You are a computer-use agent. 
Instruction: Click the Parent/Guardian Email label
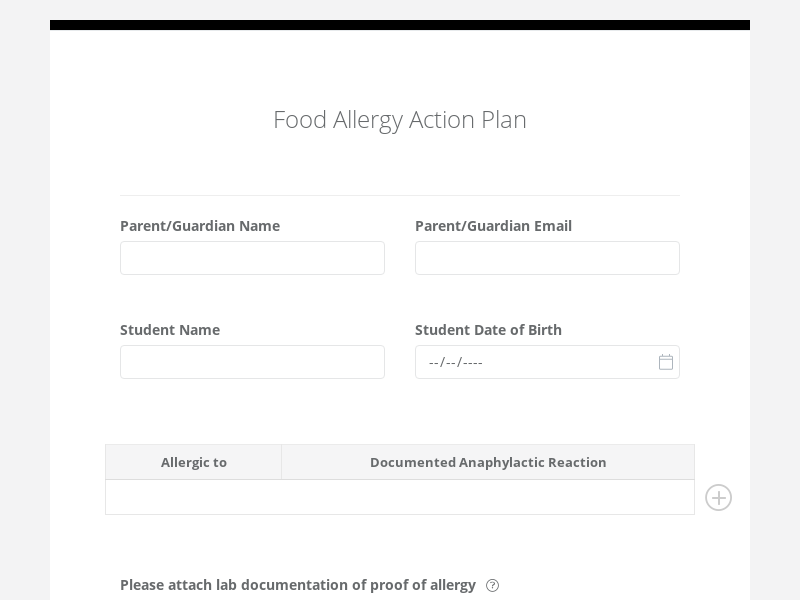pos(493,226)
